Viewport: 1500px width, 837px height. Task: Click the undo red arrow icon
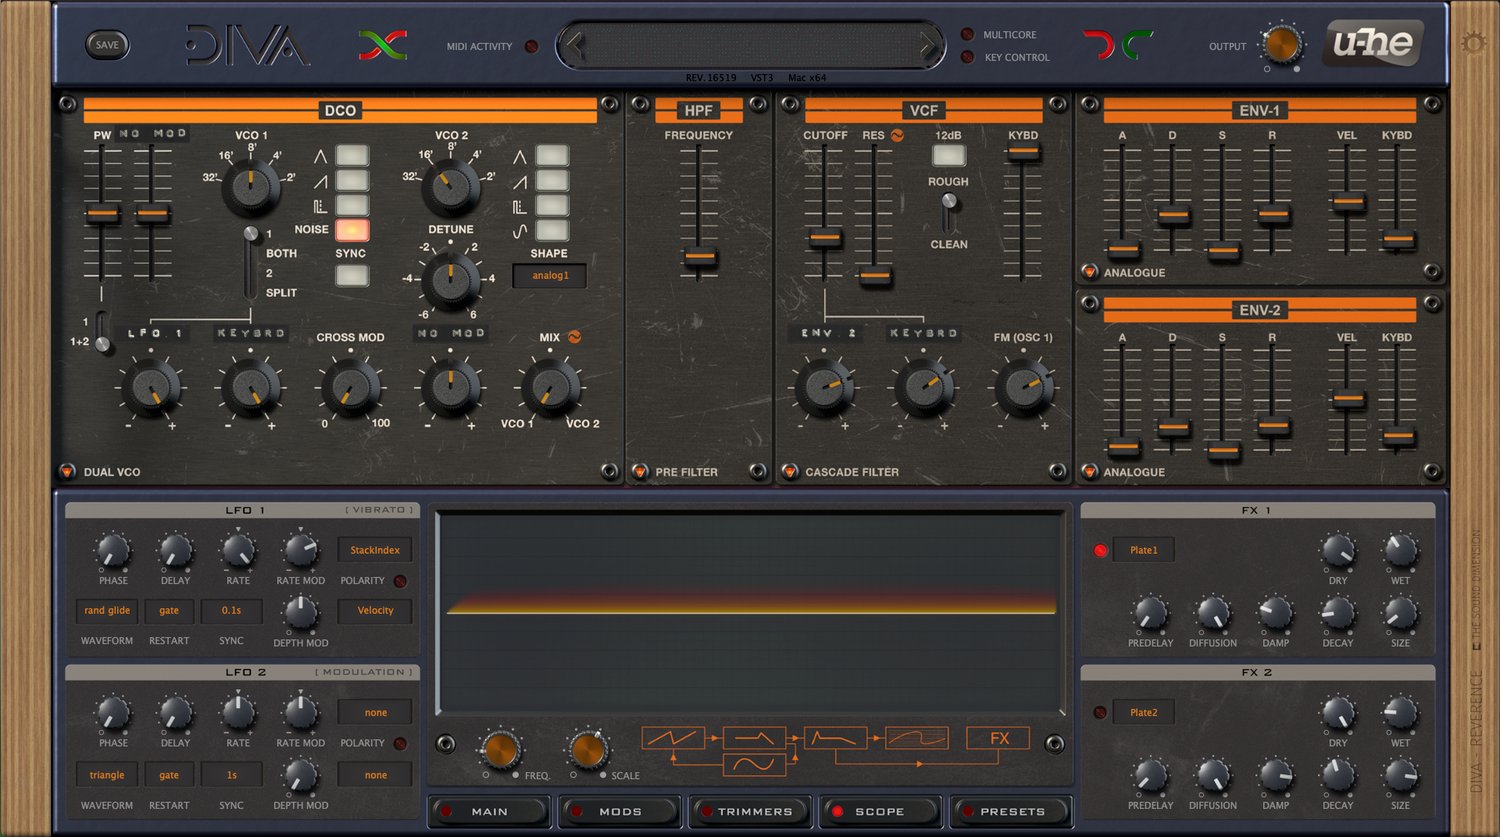click(x=1099, y=45)
